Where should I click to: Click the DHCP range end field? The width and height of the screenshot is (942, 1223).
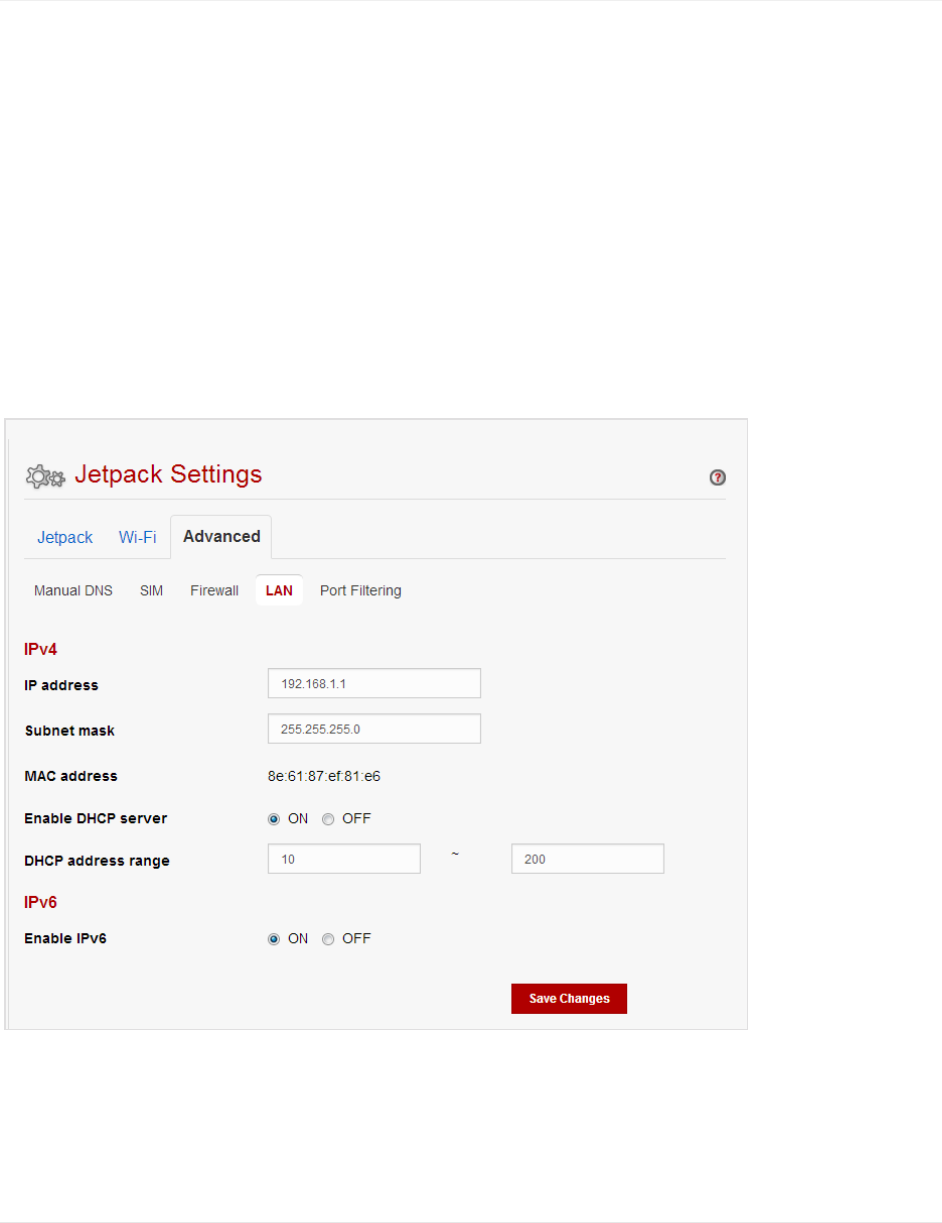(588, 859)
